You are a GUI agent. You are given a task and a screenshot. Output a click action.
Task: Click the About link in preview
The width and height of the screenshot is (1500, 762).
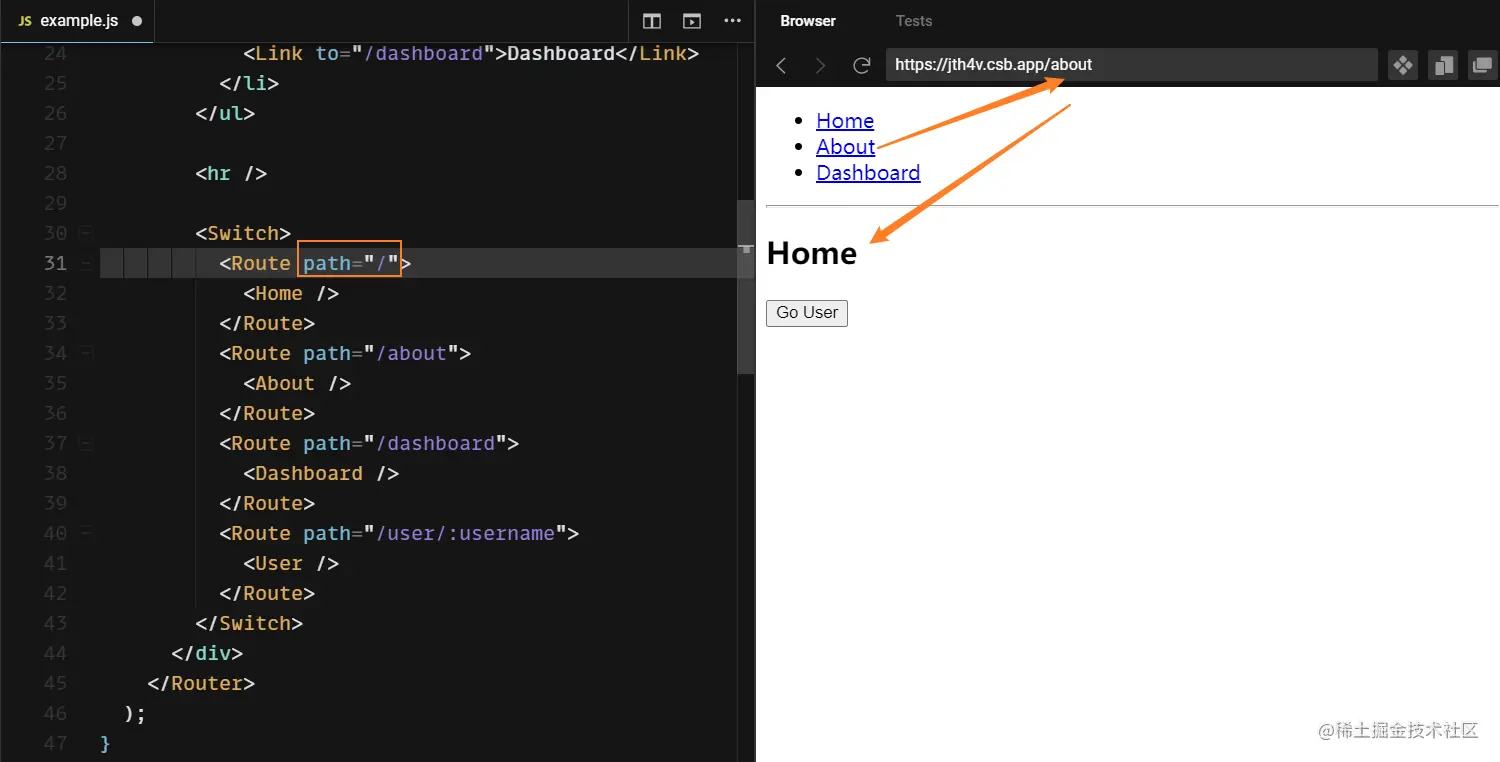tap(845, 147)
